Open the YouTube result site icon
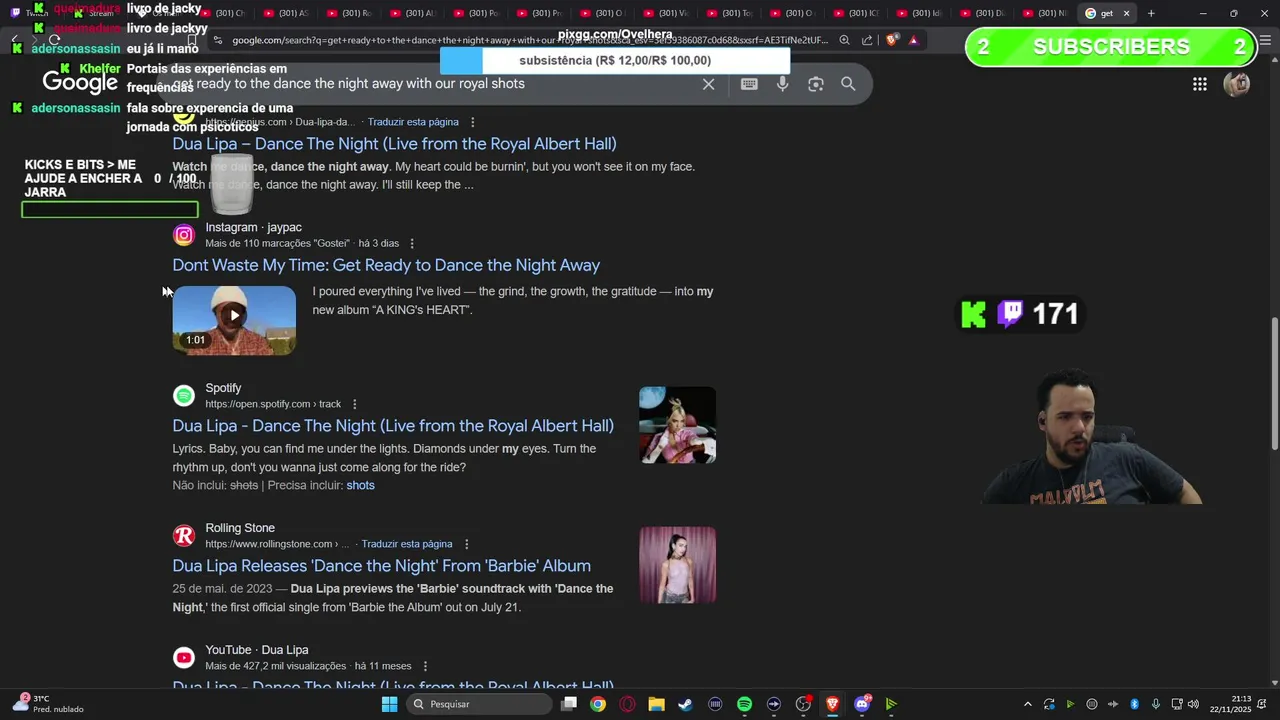Viewport: 1280px width, 720px height. [184, 658]
